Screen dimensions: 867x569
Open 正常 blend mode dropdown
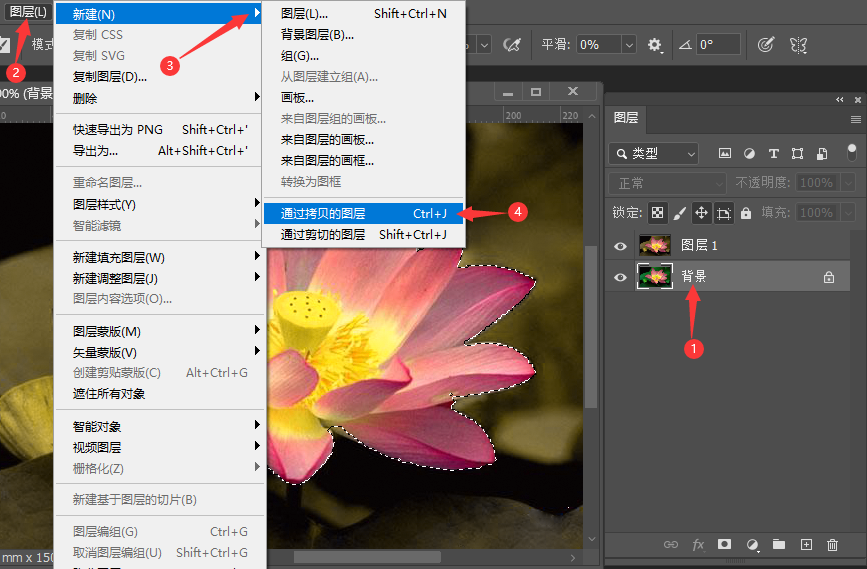(667, 183)
